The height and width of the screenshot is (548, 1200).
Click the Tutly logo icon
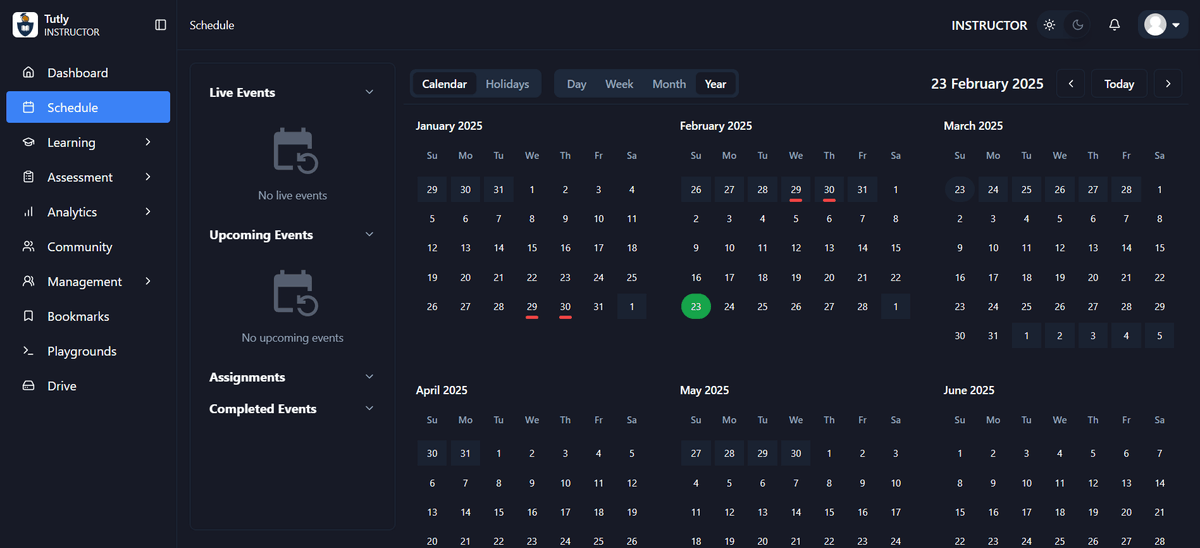pos(25,25)
